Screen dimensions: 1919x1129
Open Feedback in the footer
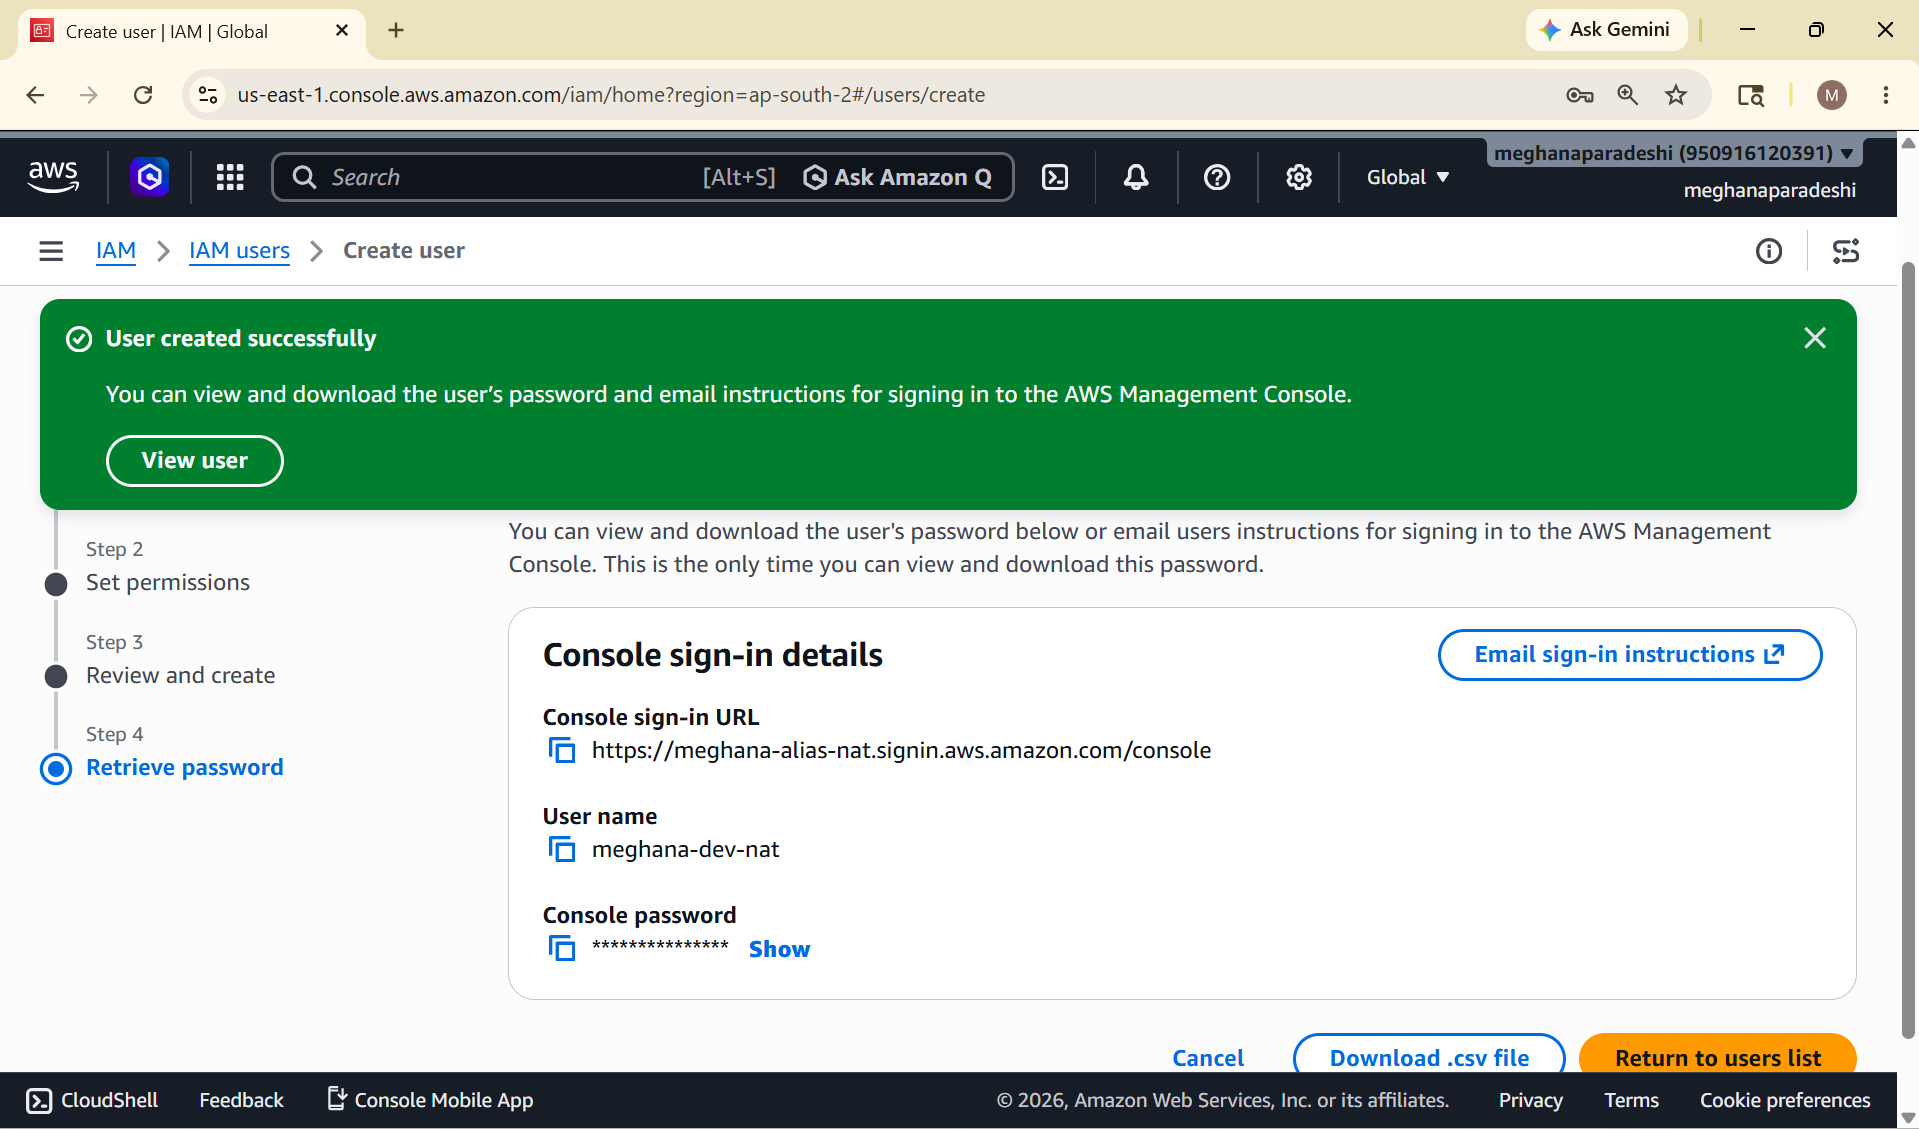[241, 1100]
